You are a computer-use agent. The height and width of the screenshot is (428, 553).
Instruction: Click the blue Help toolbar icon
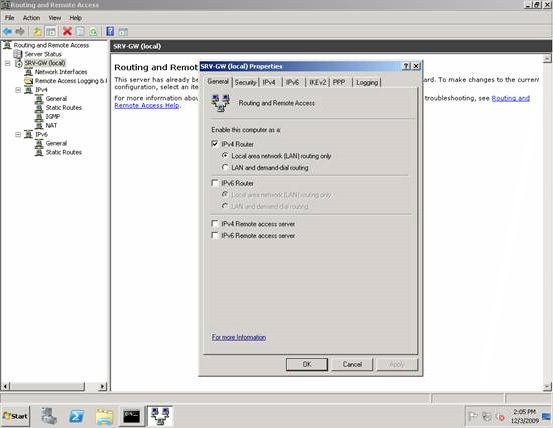[110, 31]
